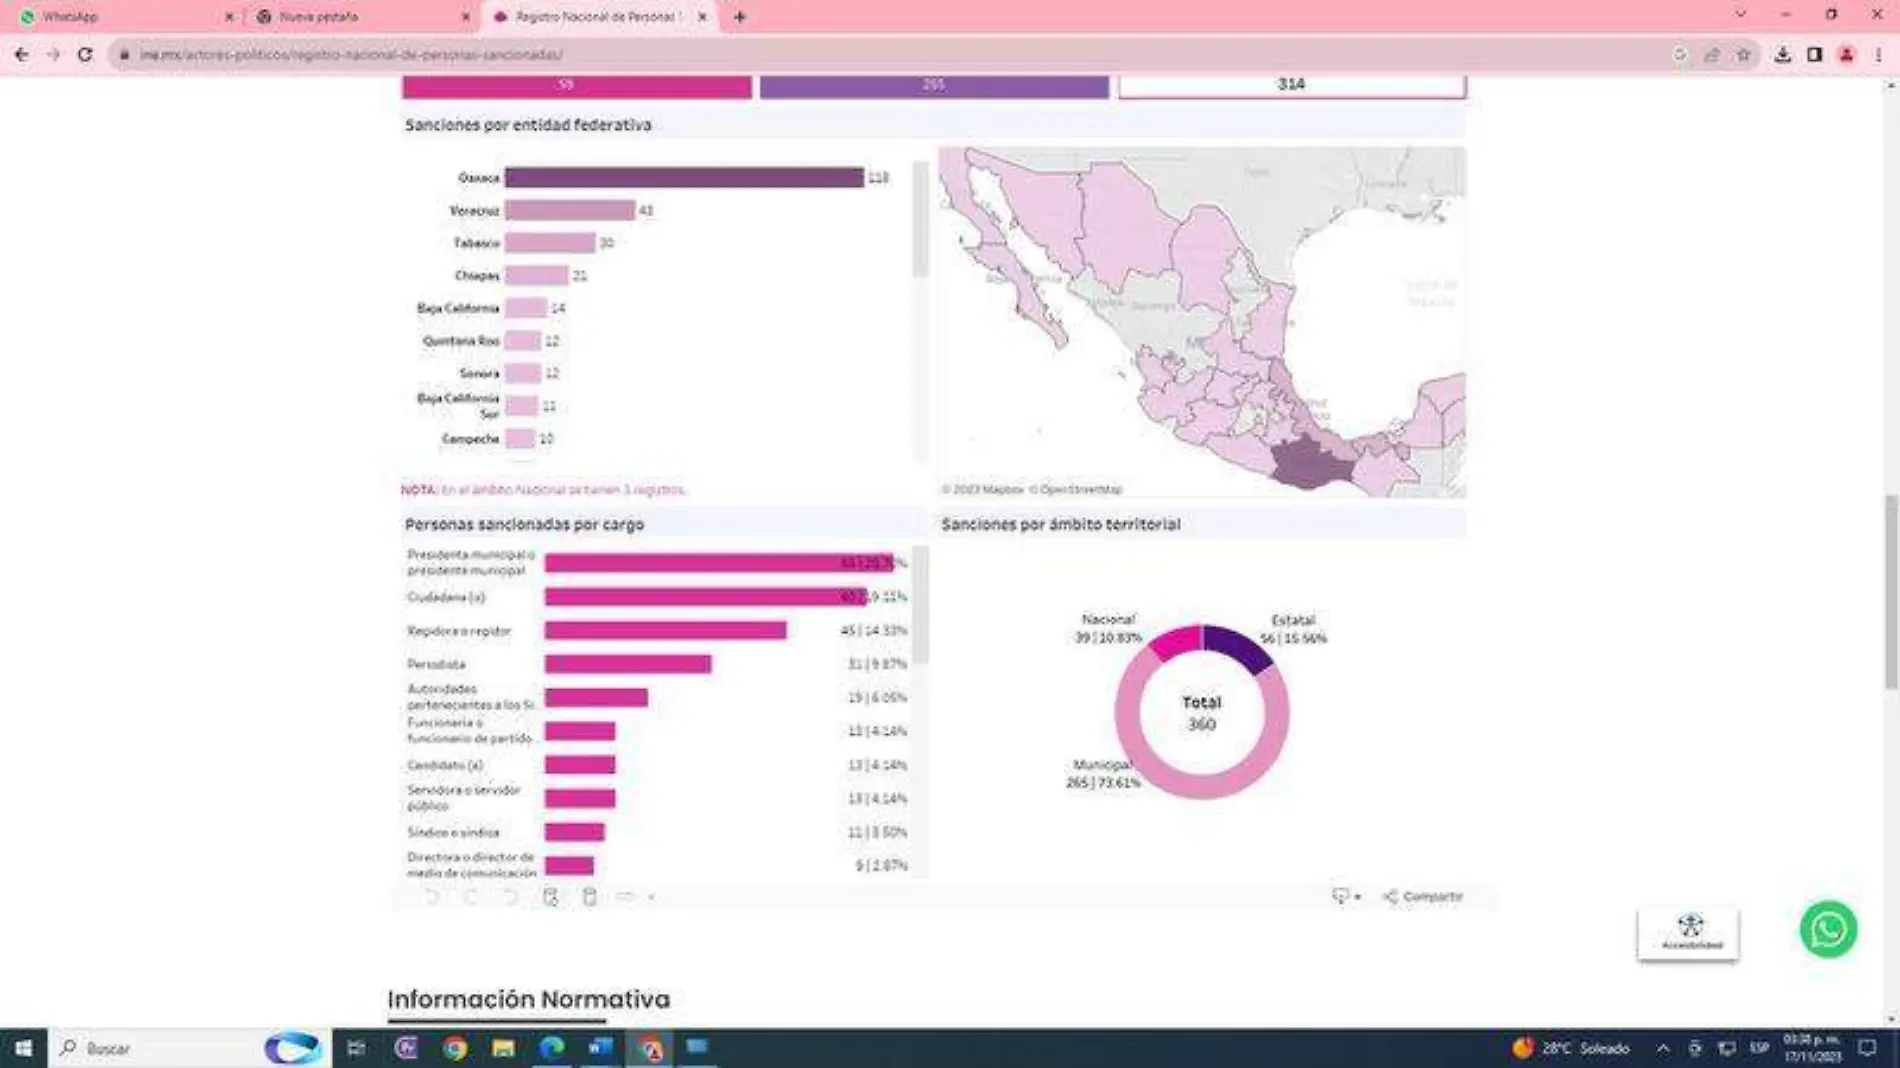Click the Tableau refresh data icon
The image size is (1900, 1068).
550,897
